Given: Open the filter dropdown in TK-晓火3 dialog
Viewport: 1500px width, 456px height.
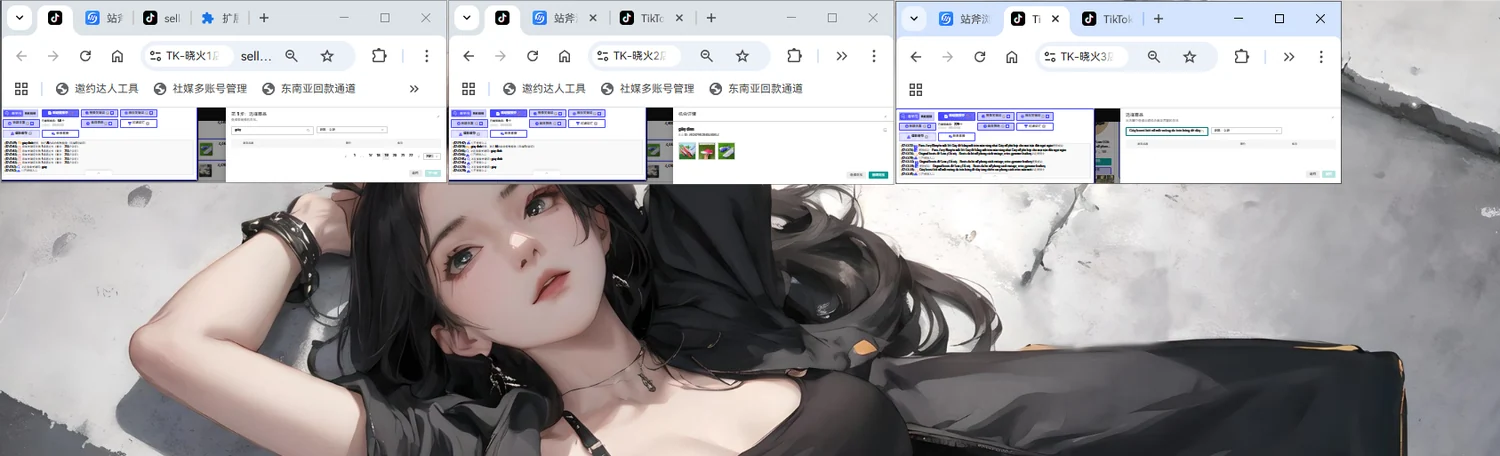Looking at the screenshot, I should pyautogui.click(x=1248, y=131).
